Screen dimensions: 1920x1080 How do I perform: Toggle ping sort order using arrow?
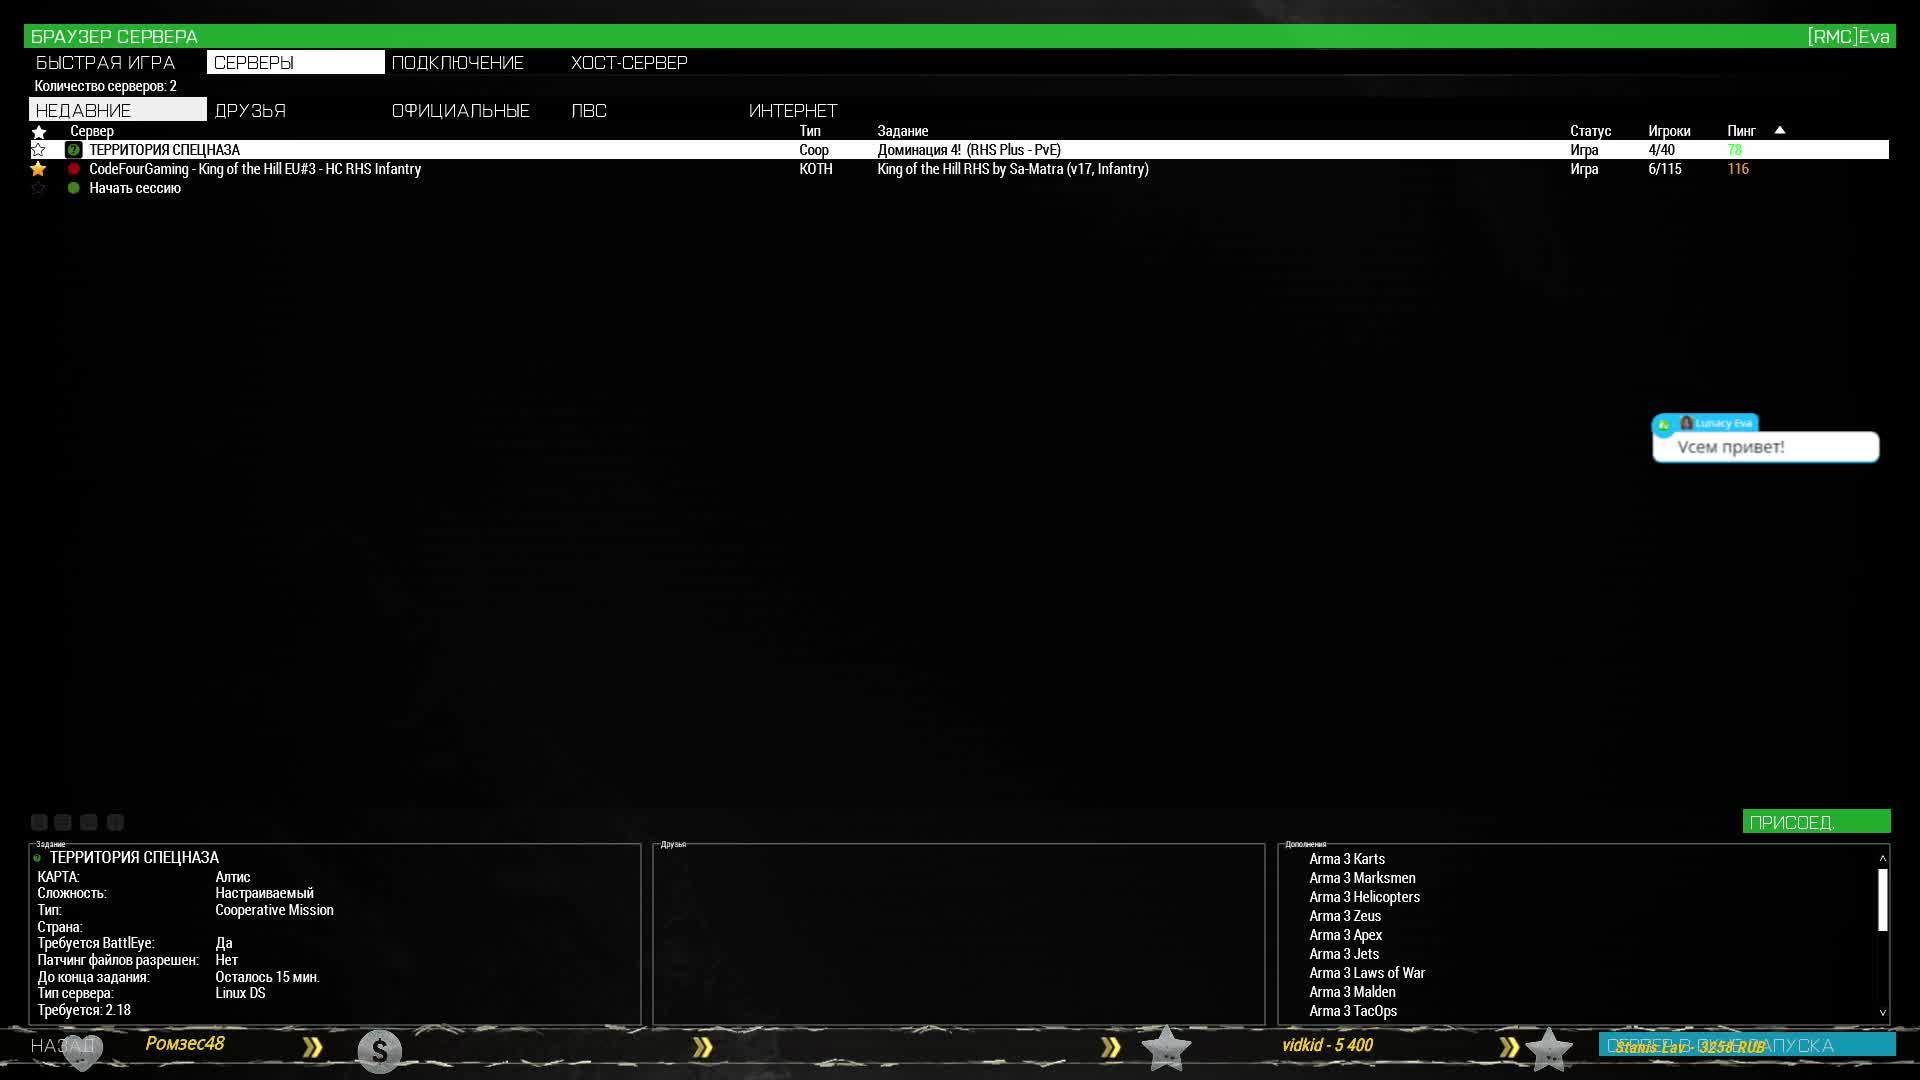coord(1780,130)
